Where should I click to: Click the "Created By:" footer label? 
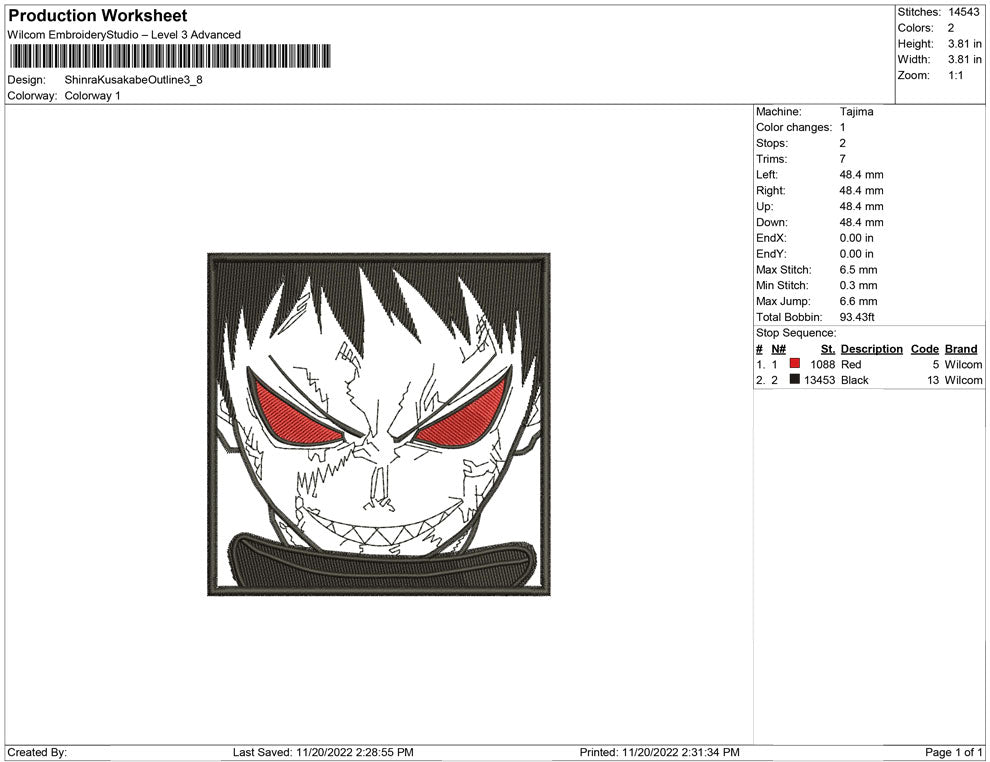(x=37, y=752)
